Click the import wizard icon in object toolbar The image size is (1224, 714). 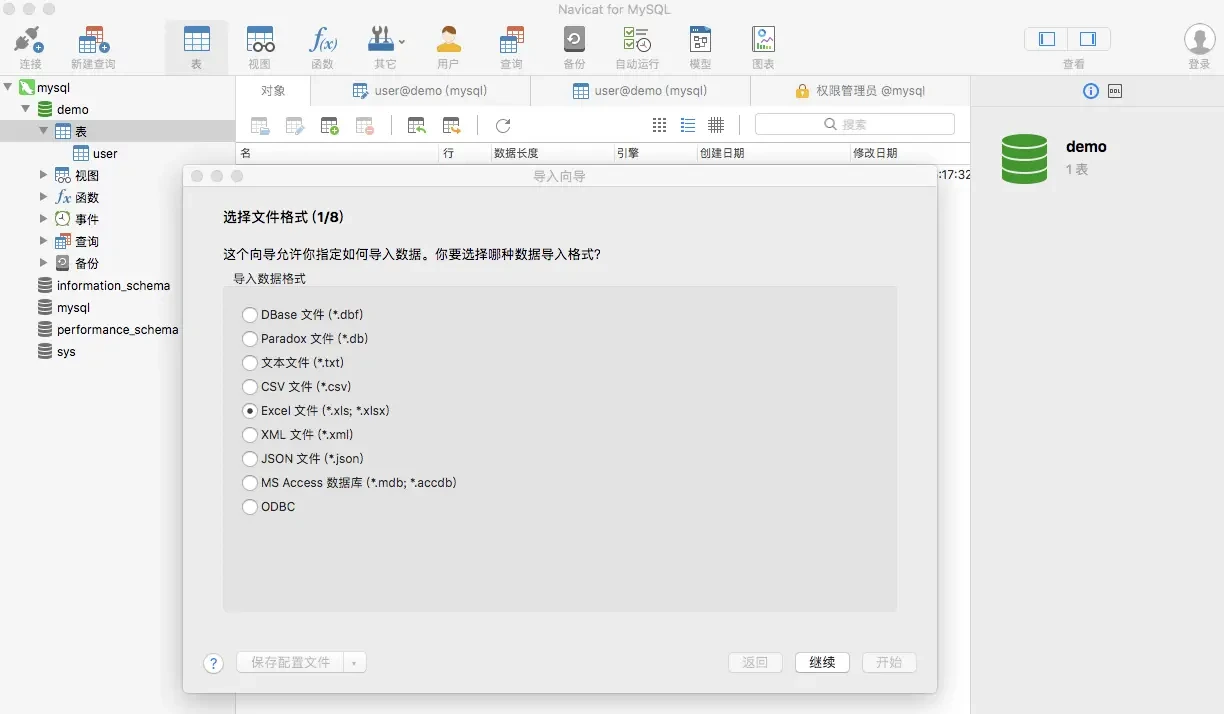coord(417,126)
